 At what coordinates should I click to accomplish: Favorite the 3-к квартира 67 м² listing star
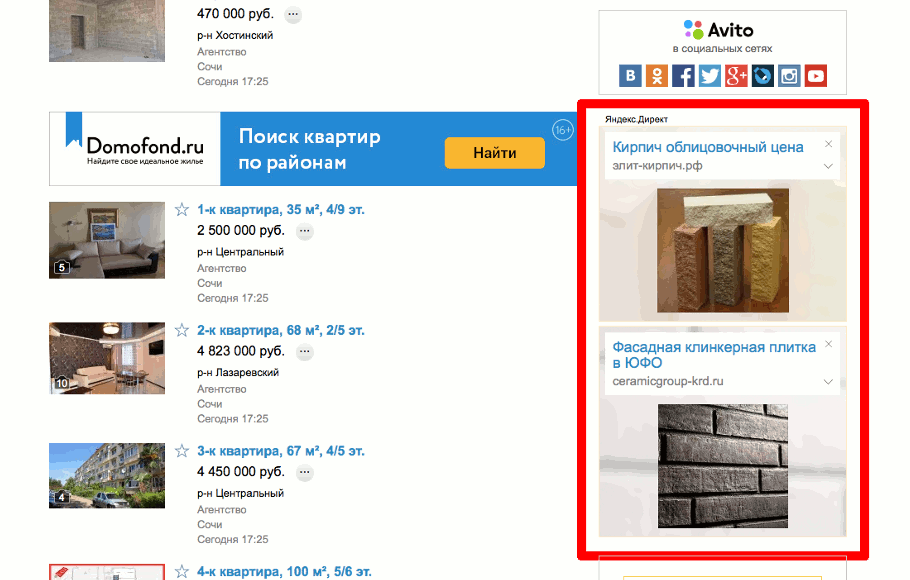[x=182, y=451]
